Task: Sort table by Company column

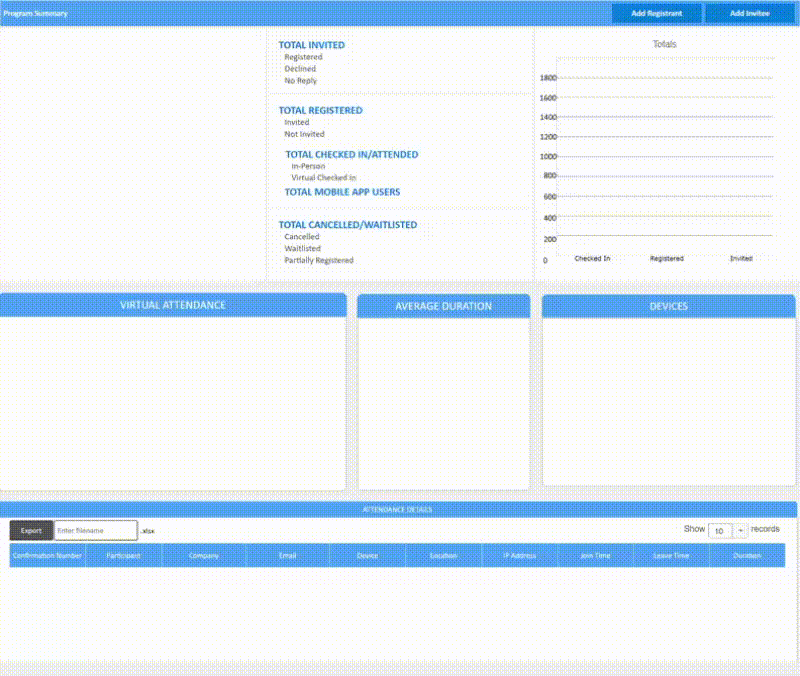Action: tap(204, 555)
